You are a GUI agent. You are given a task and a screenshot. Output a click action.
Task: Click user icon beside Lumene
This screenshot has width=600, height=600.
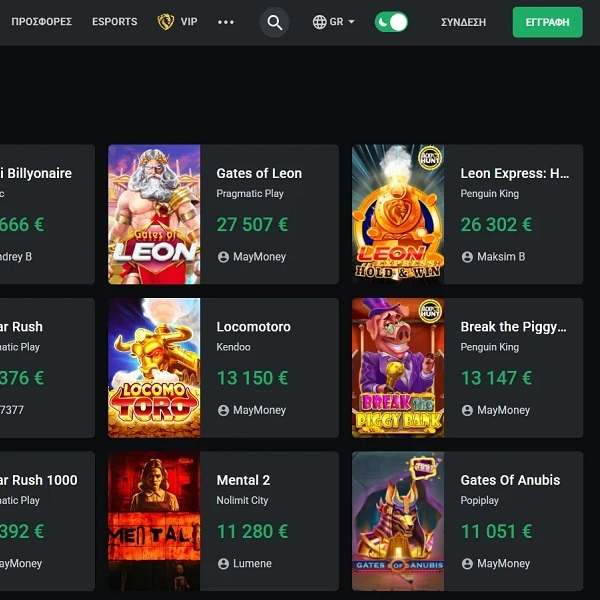coord(223,564)
